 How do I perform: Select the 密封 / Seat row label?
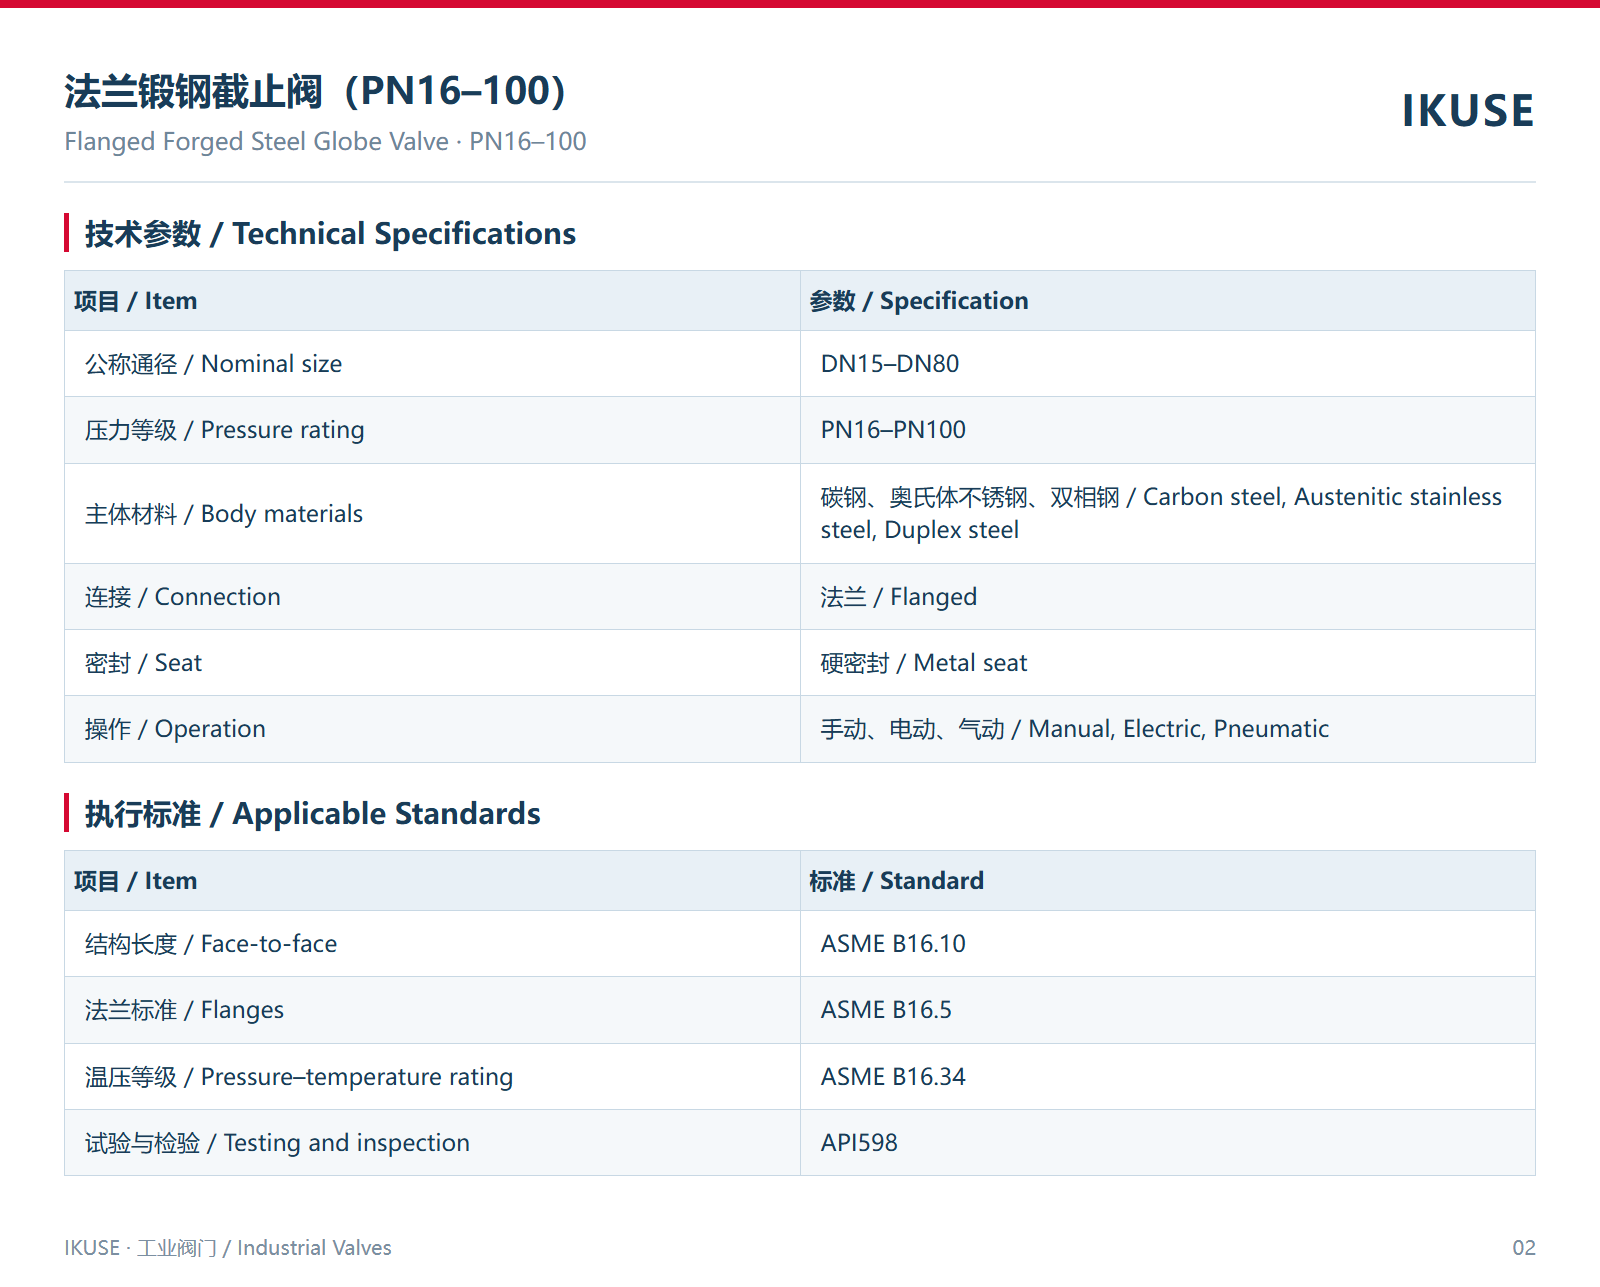point(143,663)
